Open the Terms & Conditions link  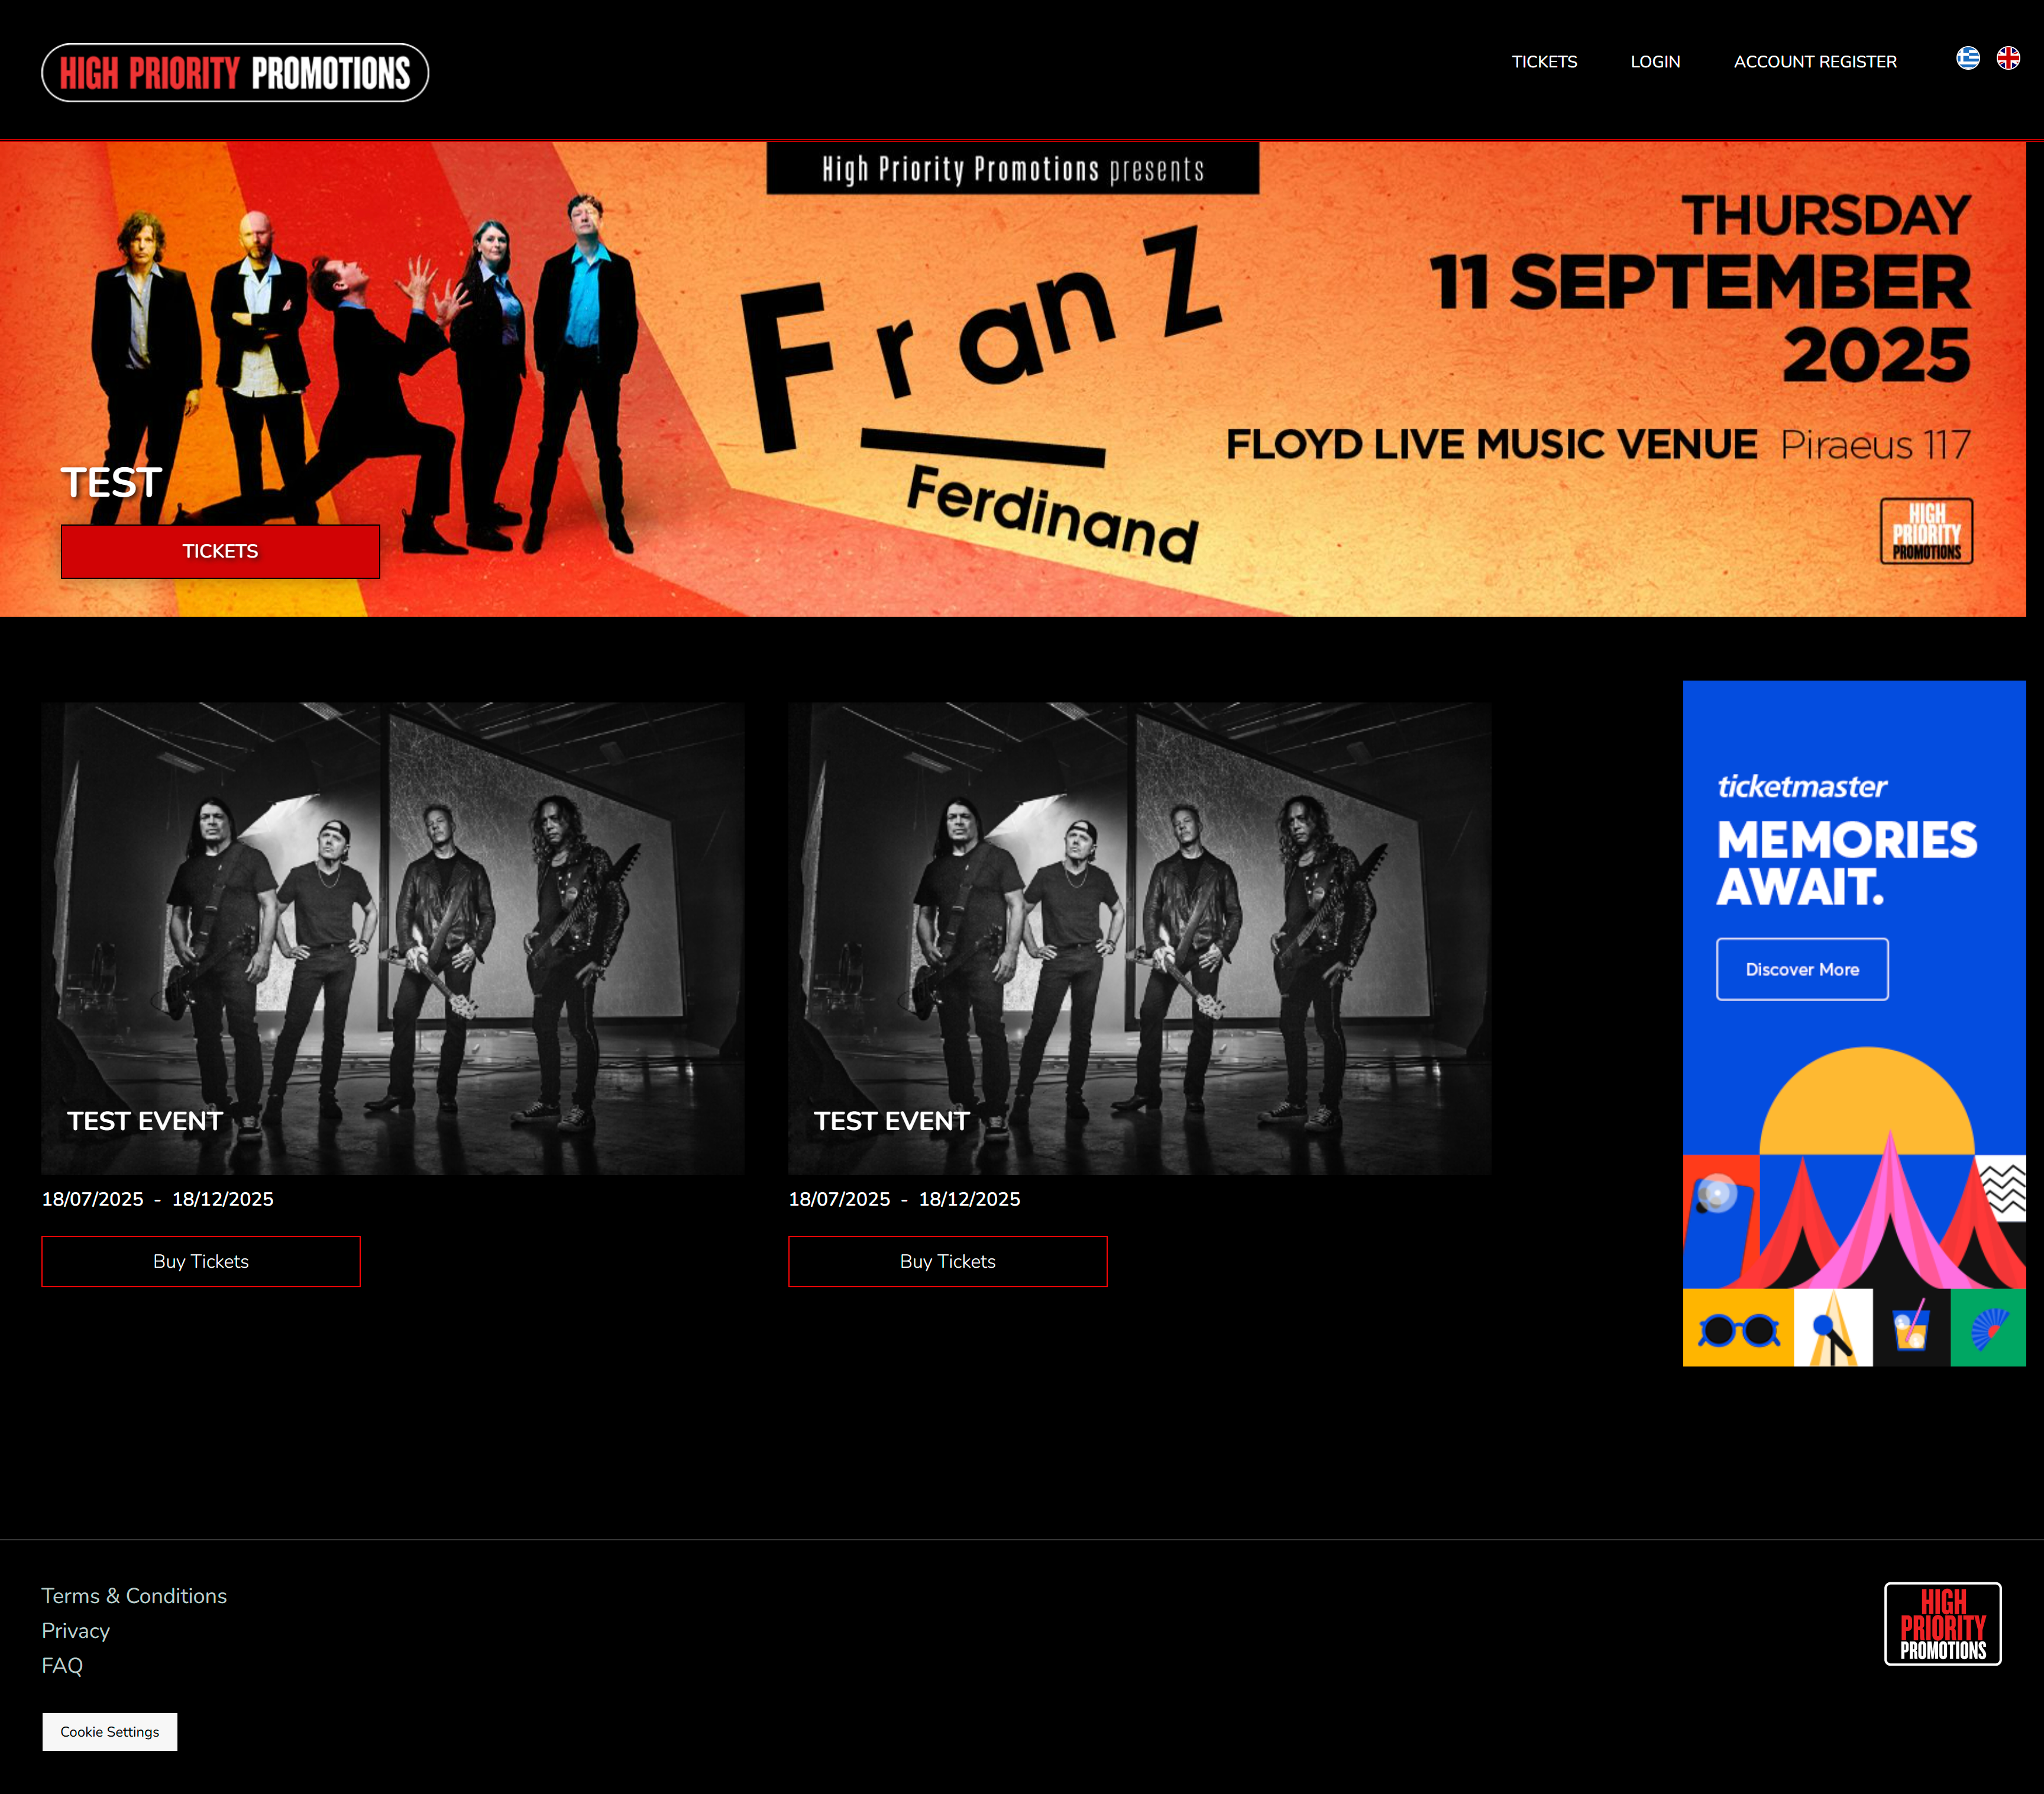click(134, 1596)
